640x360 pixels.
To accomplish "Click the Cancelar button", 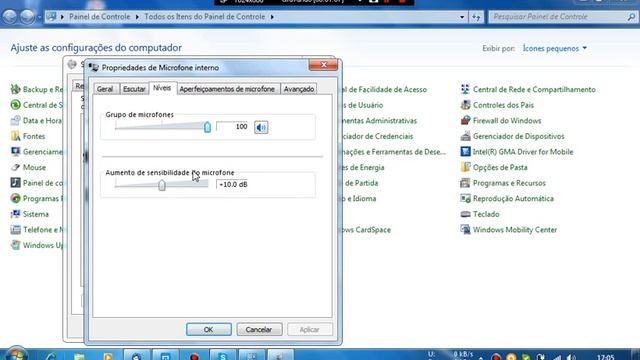I will pyautogui.click(x=259, y=329).
